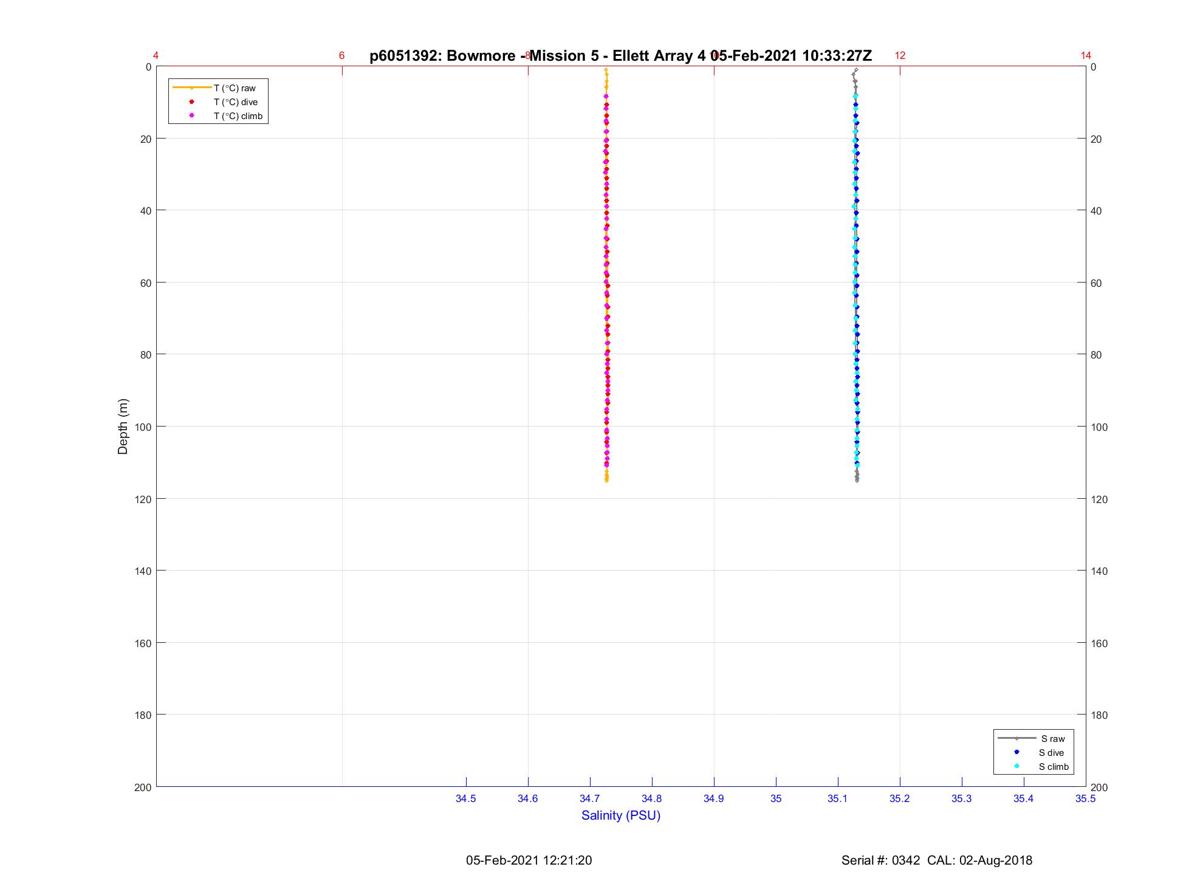1200x885 pixels.
Task: Click the gray line sample for S raw
Action: click(x=1016, y=738)
